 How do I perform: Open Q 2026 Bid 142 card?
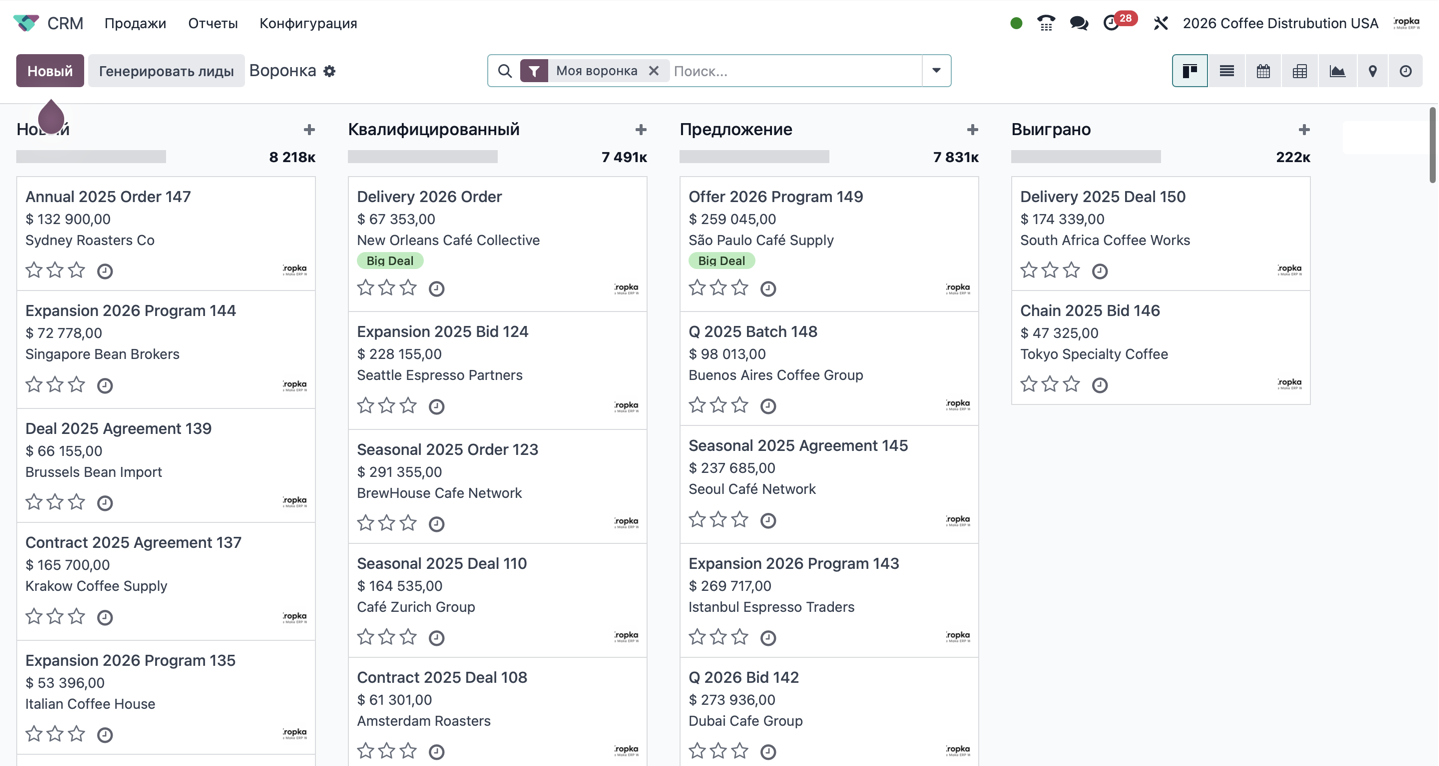point(829,712)
